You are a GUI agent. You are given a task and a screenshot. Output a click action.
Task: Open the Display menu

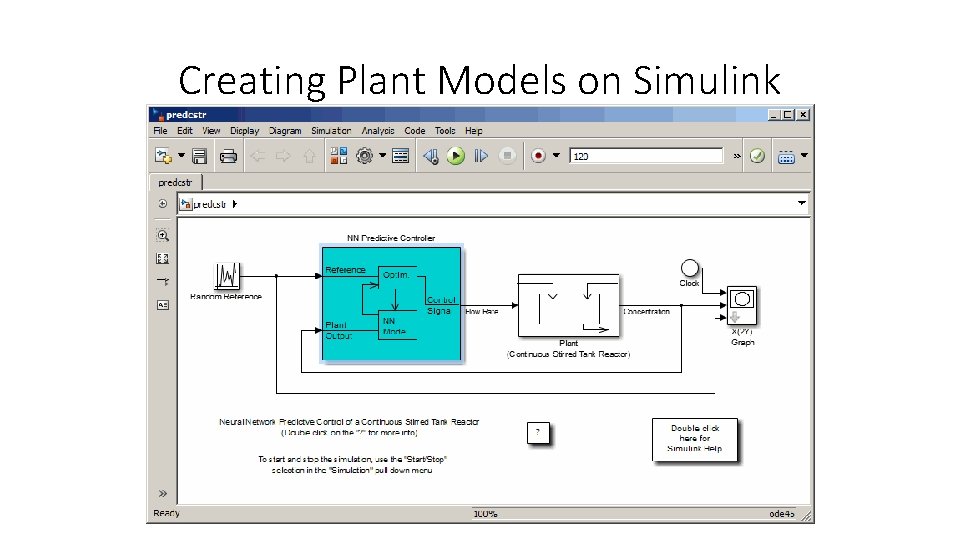[x=245, y=130]
